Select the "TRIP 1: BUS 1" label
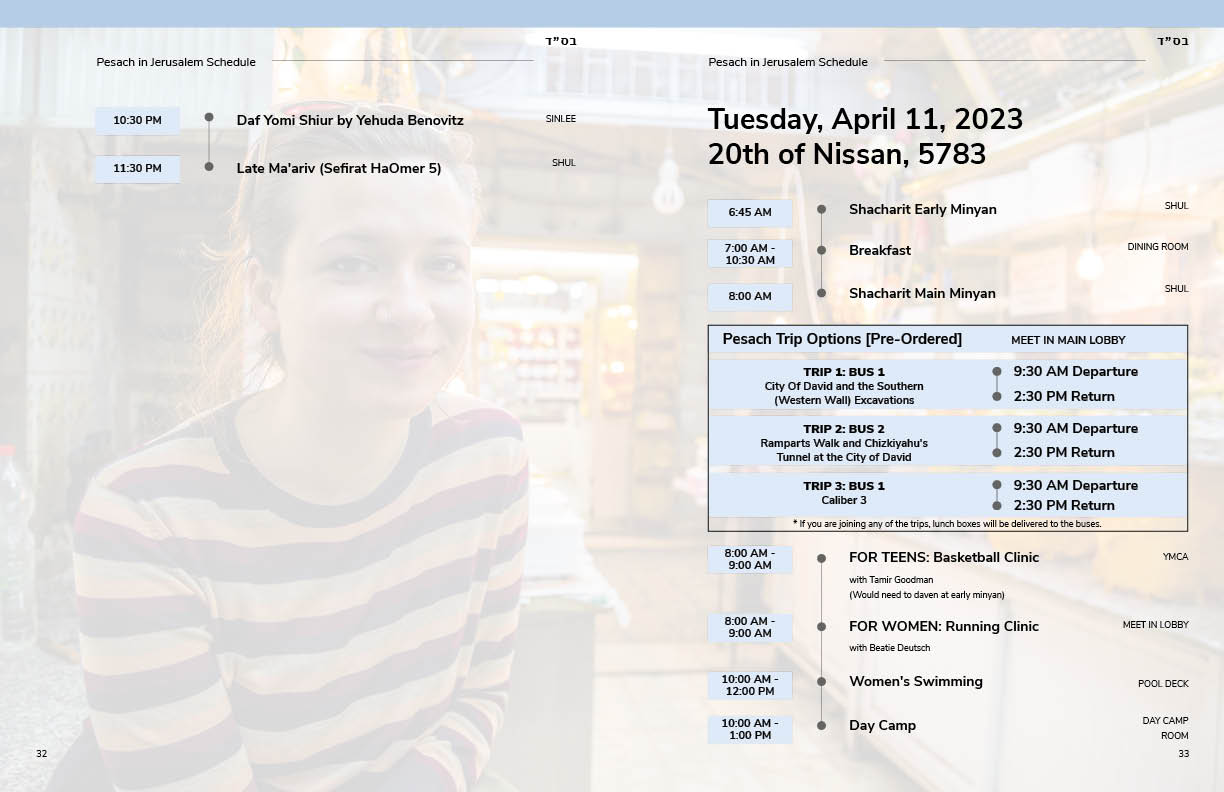The width and height of the screenshot is (1224, 792). click(x=844, y=372)
